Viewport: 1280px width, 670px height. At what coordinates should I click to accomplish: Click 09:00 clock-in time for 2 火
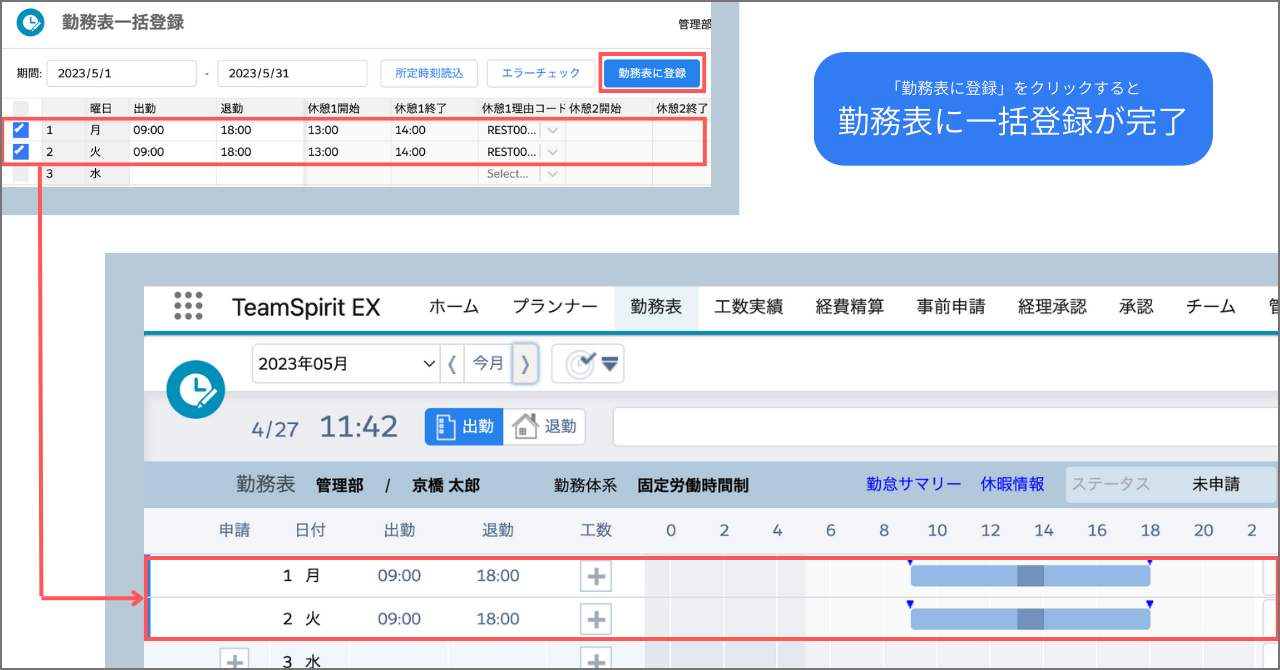[x=399, y=619]
